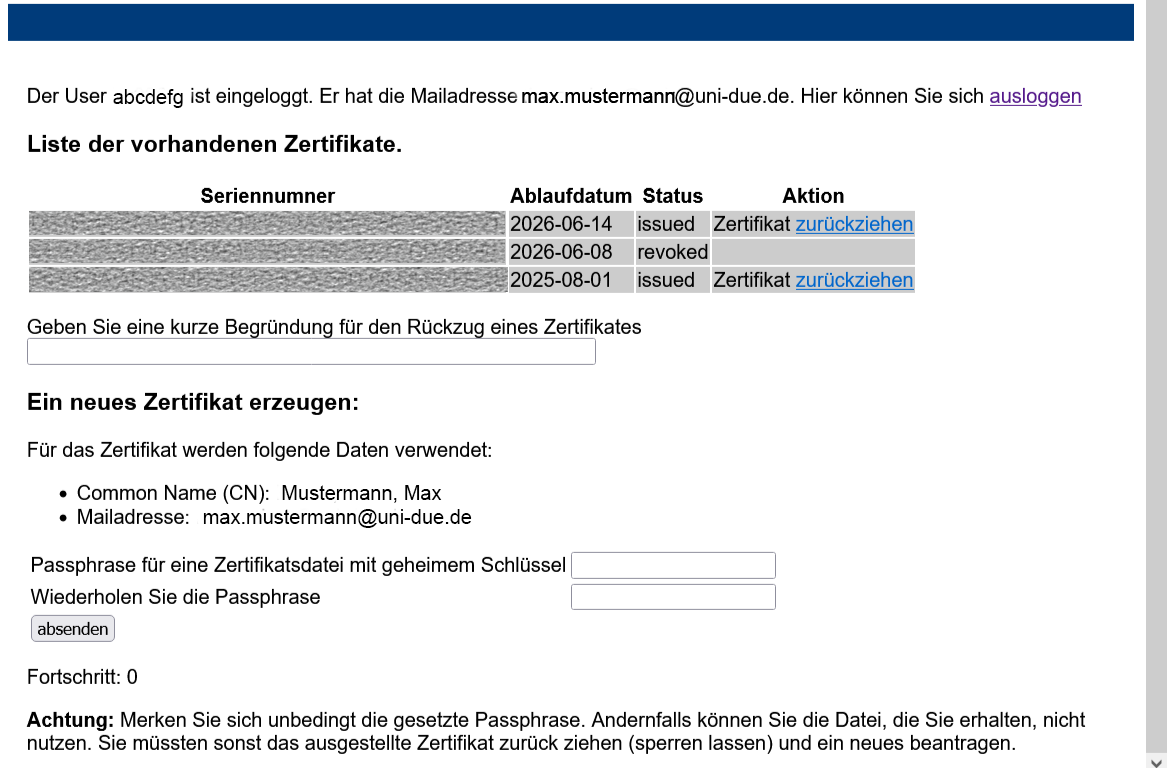
Task: Click the Seriennumner column header
Action: tap(268, 196)
